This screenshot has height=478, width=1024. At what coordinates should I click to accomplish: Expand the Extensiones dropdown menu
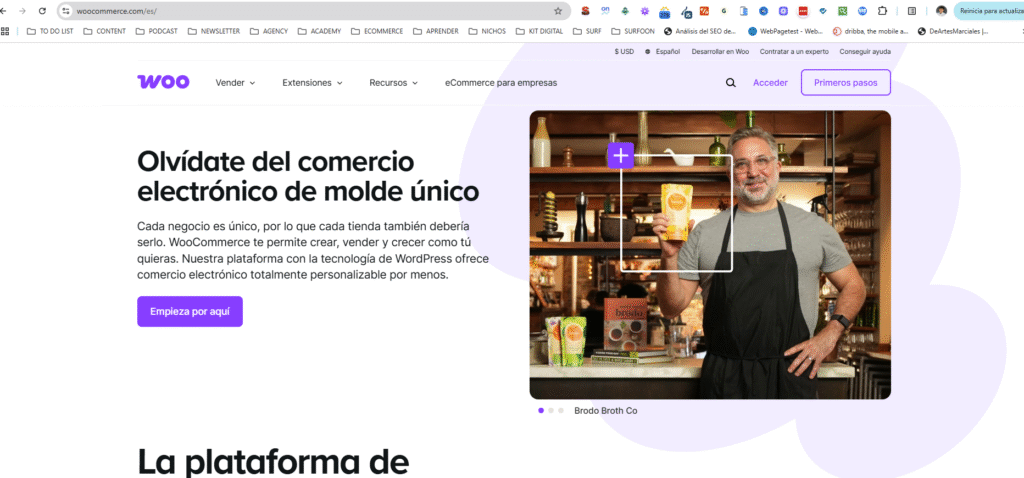point(312,83)
